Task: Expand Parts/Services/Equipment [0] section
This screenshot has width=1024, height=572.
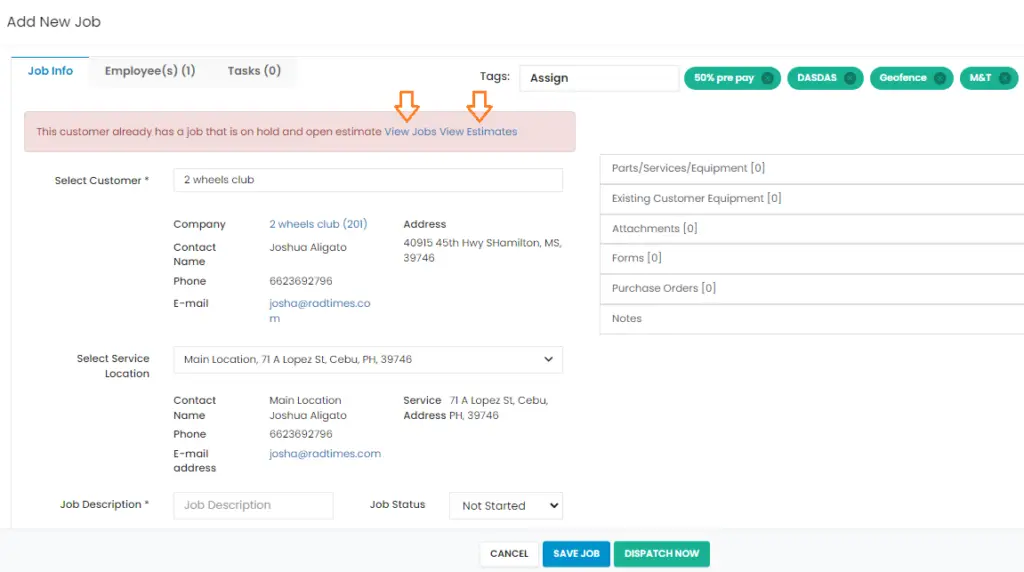Action: [x=812, y=168]
